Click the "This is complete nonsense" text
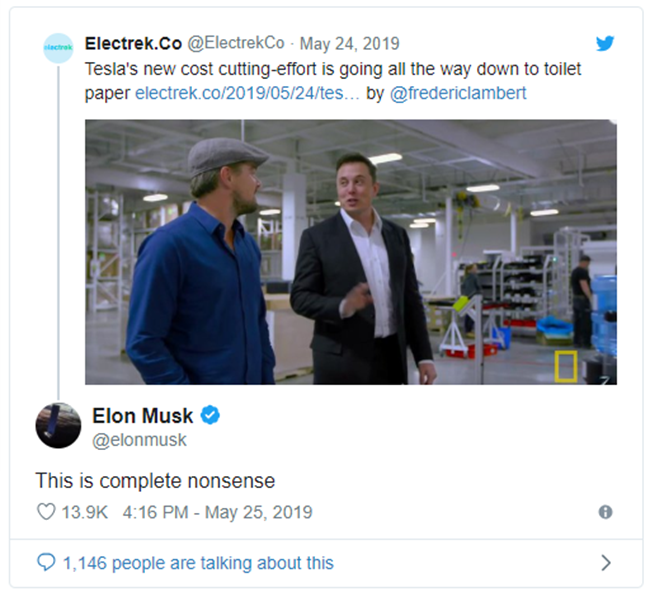The height and width of the screenshot is (592, 650). click(154, 479)
